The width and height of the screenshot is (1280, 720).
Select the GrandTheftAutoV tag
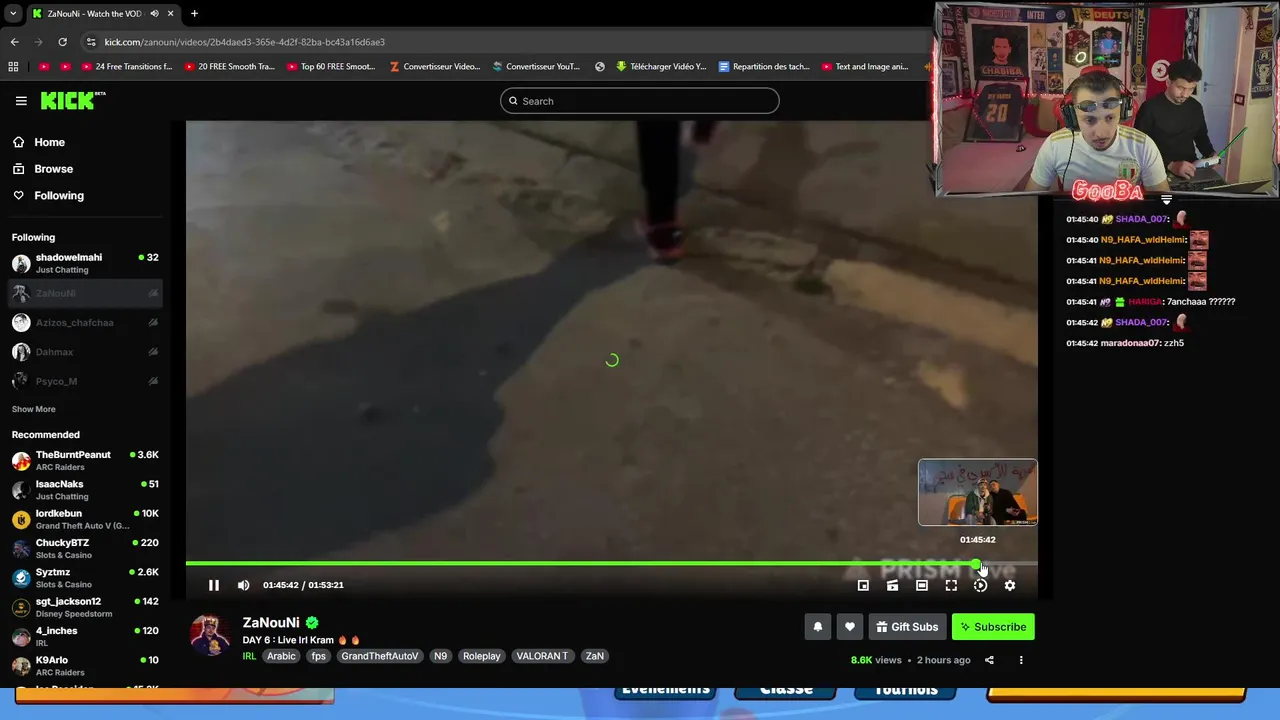pos(380,656)
